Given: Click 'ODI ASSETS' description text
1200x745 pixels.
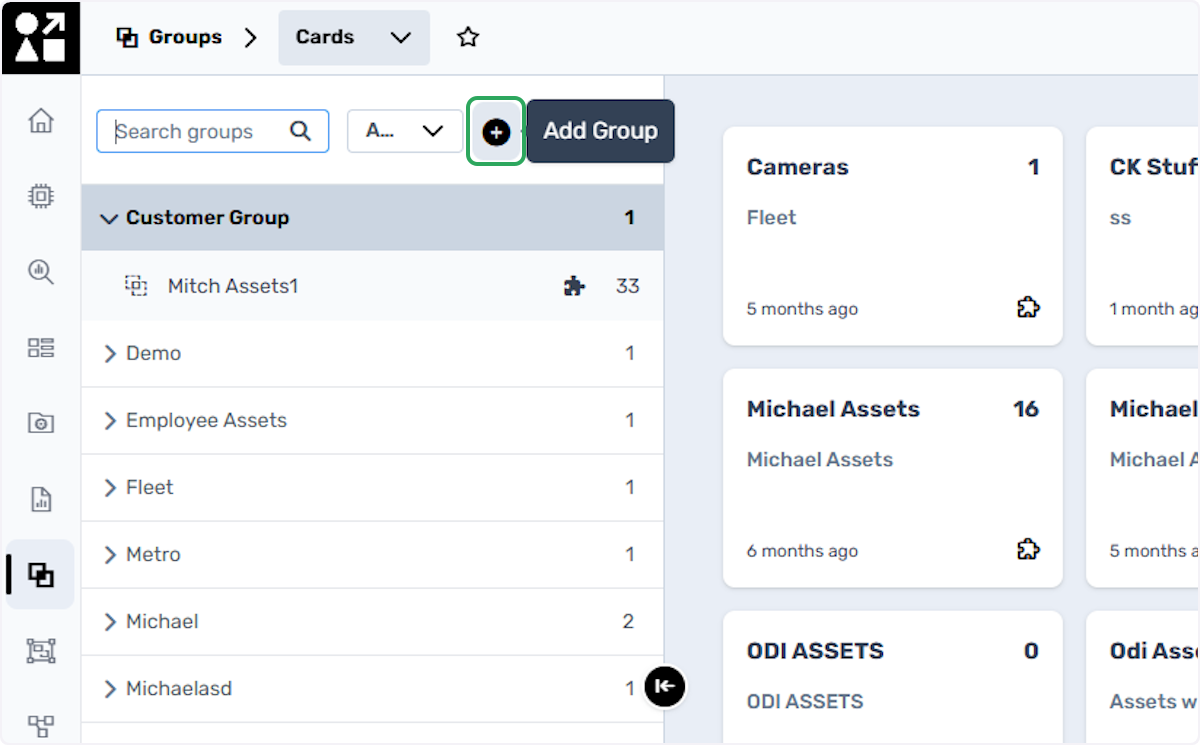Looking at the screenshot, I should (x=805, y=701).
